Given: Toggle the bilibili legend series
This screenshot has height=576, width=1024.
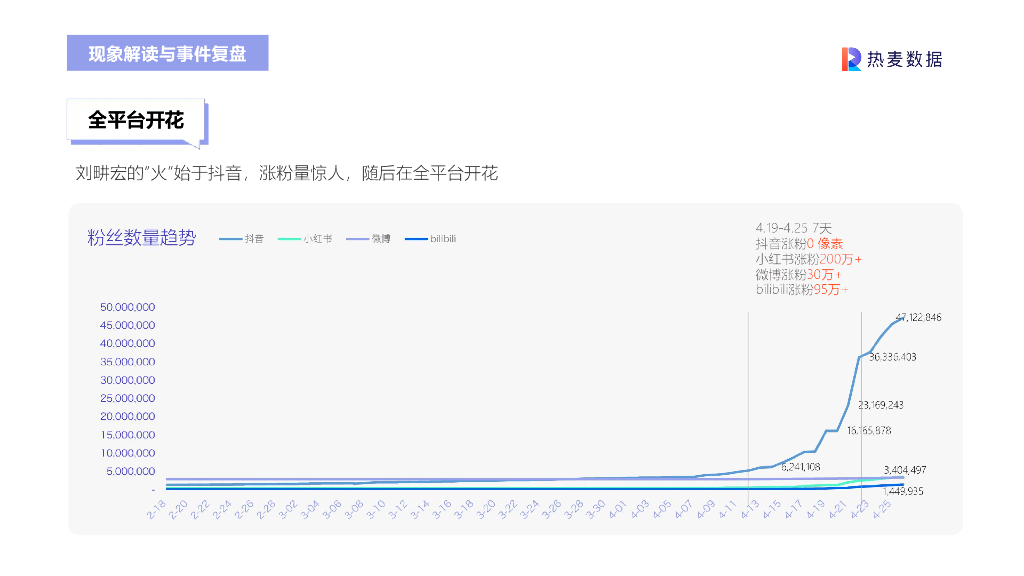Looking at the screenshot, I should (x=429, y=238).
